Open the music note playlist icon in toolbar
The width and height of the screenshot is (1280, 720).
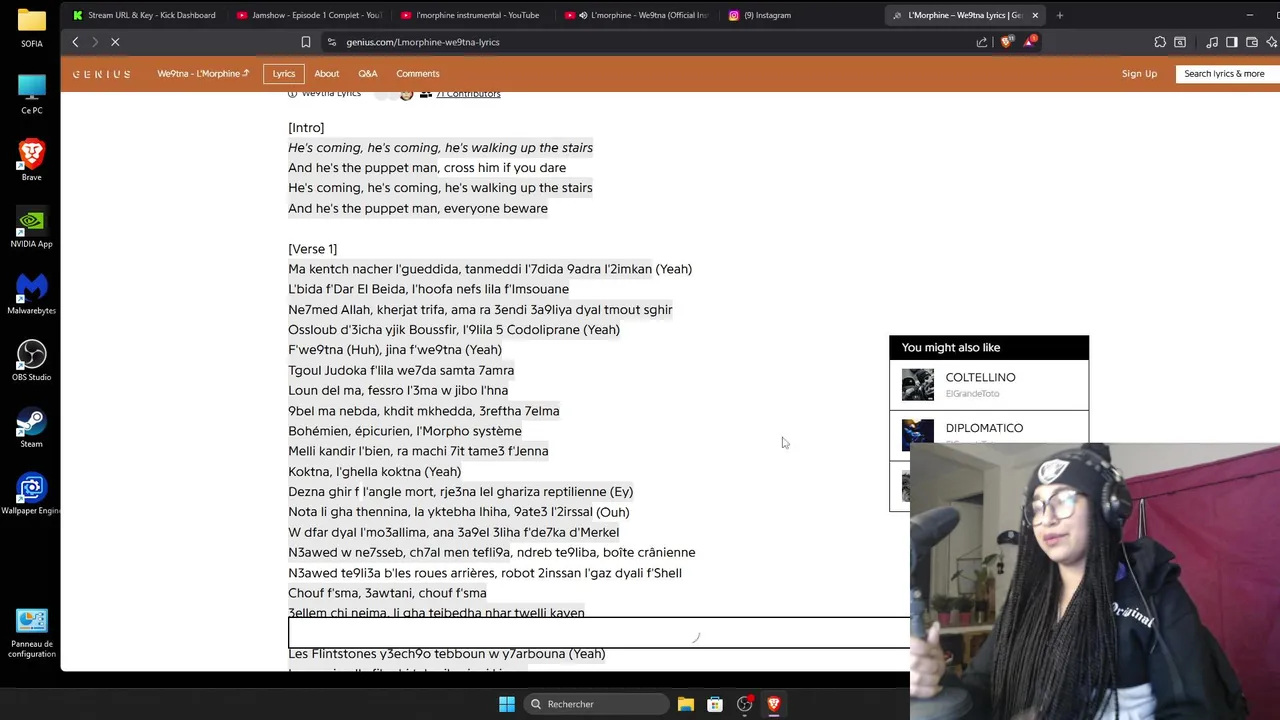(x=1212, y=42)
